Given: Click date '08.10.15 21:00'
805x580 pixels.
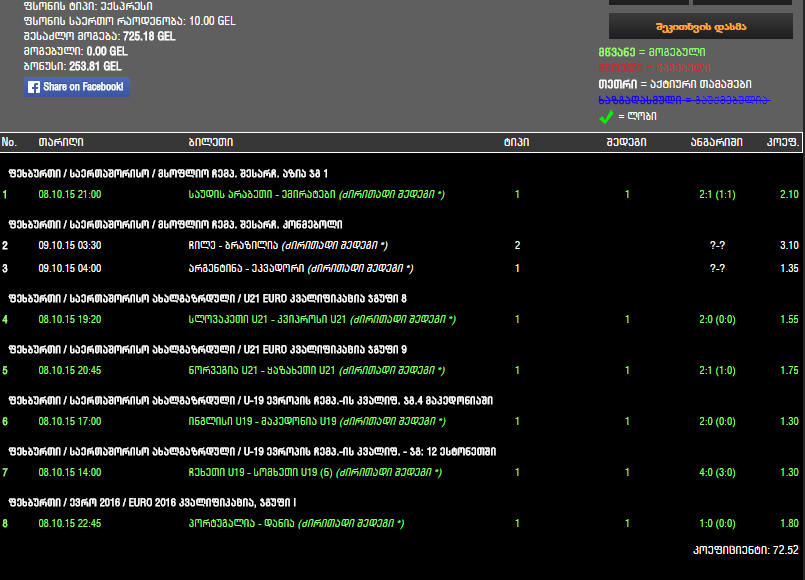Looking at the screenshot, I should point(70,195).
